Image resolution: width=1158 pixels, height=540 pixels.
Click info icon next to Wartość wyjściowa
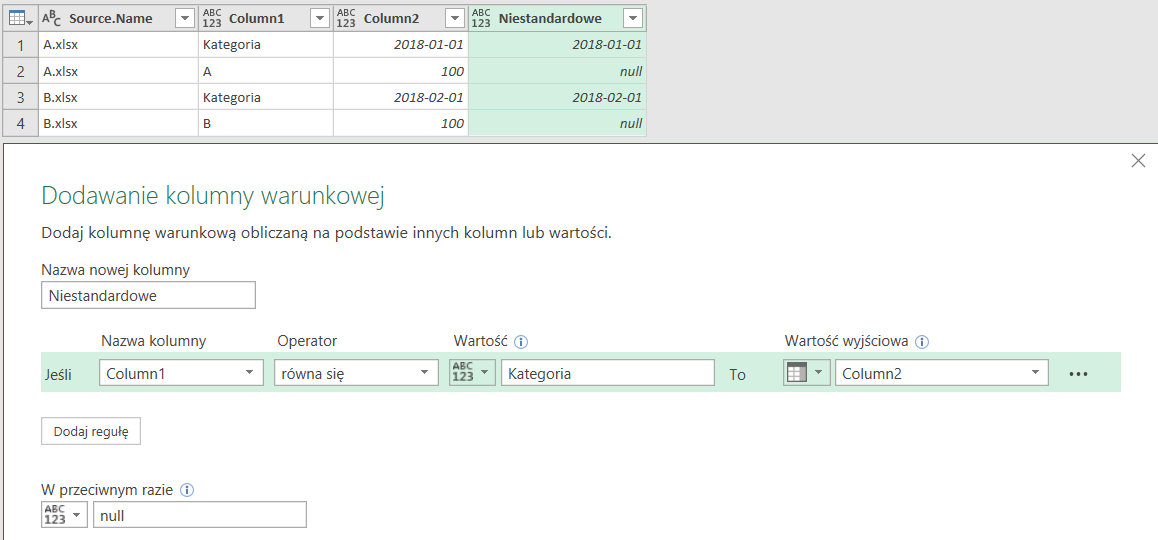pyautogui.click(x=922, y=341)
